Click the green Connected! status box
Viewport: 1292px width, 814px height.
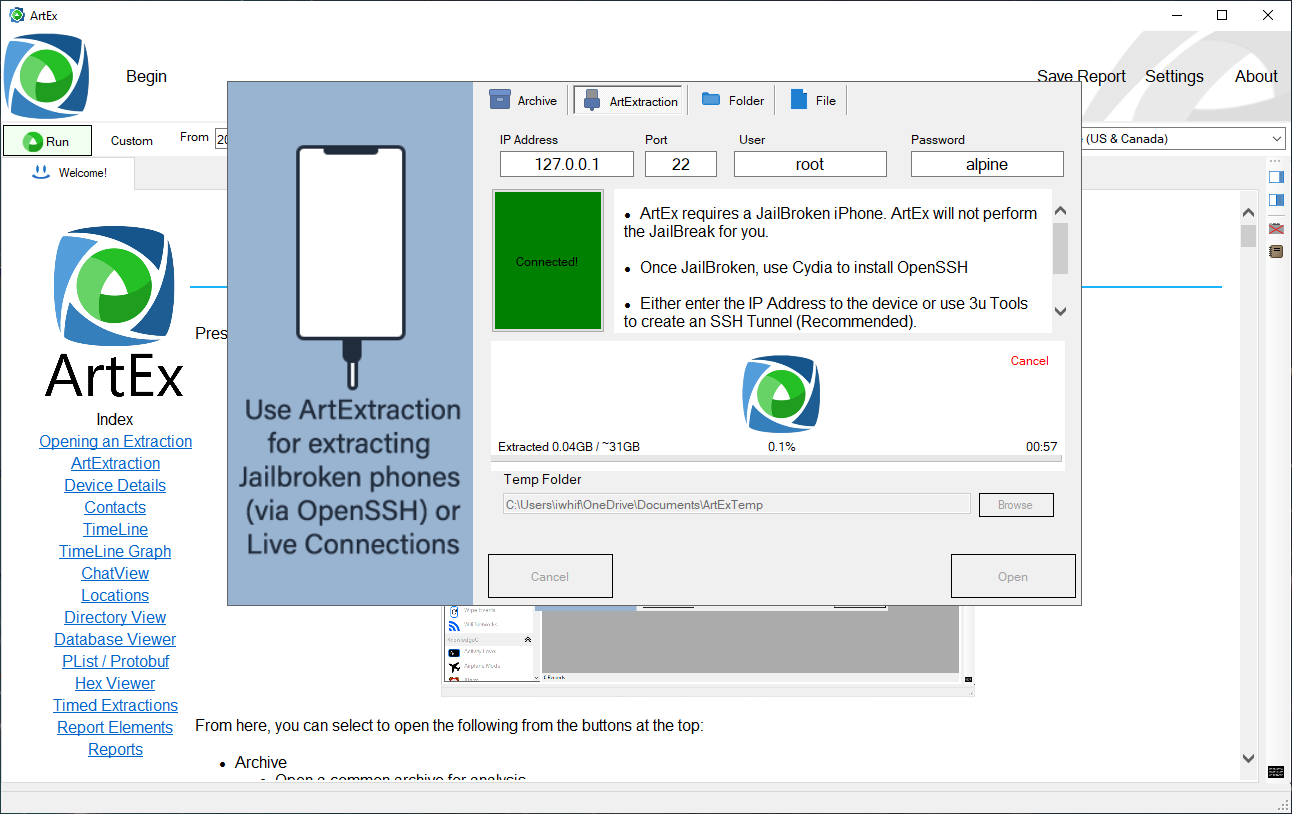547,261
